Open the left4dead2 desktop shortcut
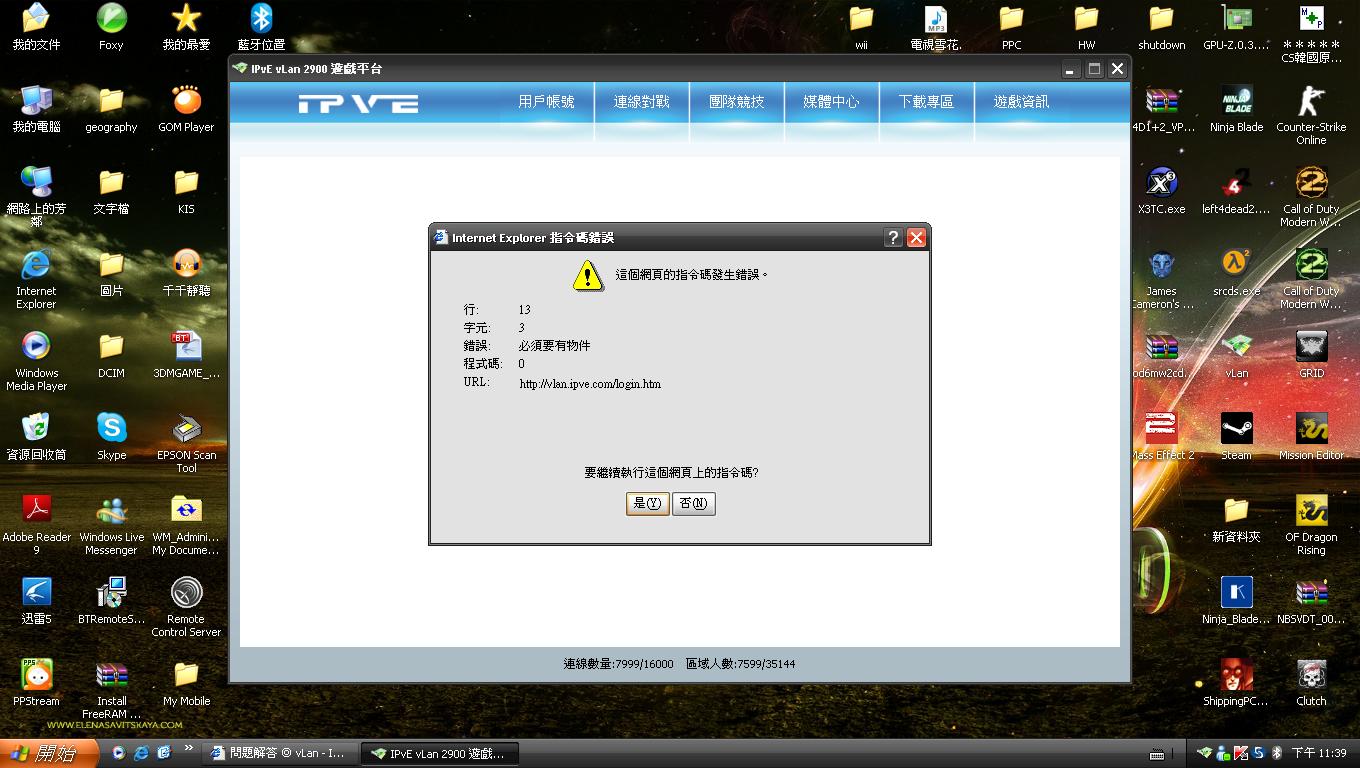 tap(1236, 190)
